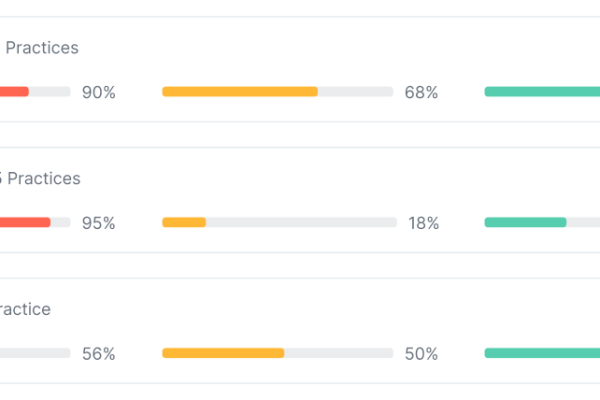600x400 pixels.
Task: Click the red bar beside 95%
Action: click(25, 222)
